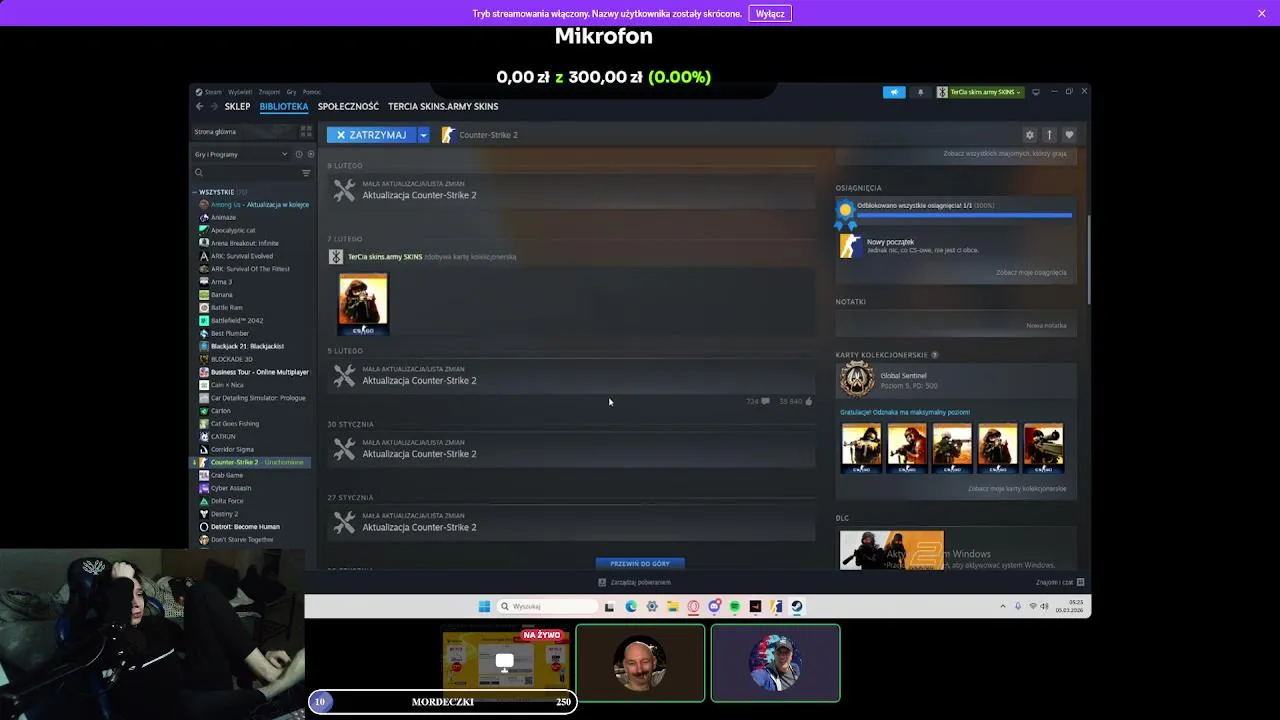Click Nowa notatka to add a note

pos(1046,325)
